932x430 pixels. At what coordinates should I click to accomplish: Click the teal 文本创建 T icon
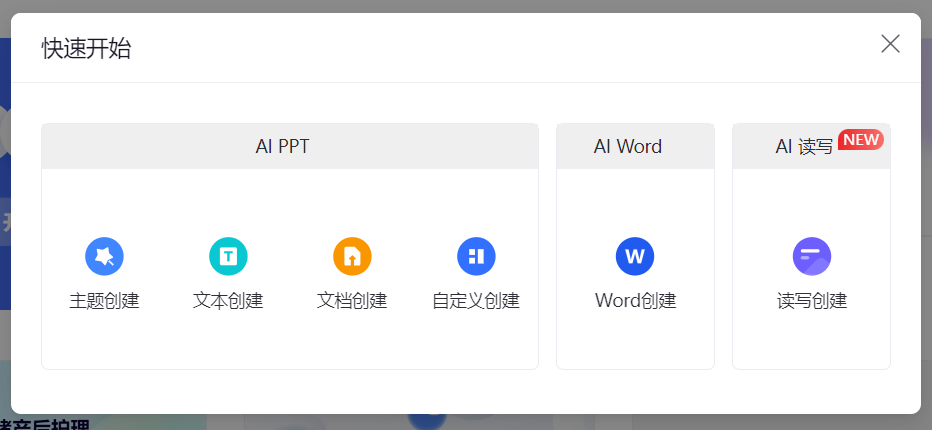[228, 256]
